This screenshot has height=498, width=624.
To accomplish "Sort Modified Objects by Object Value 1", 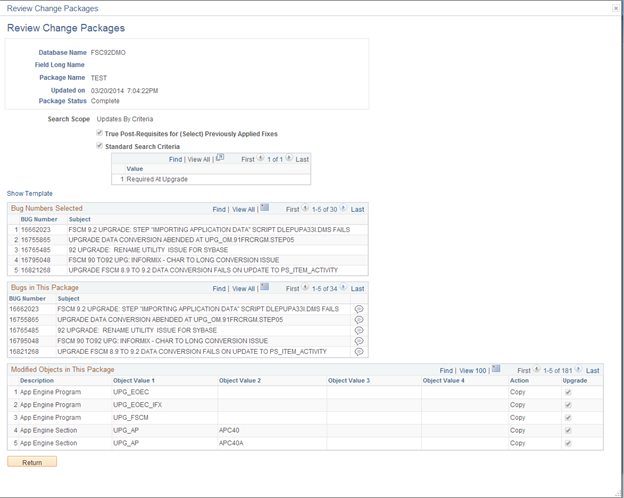I will coord(134,381).
